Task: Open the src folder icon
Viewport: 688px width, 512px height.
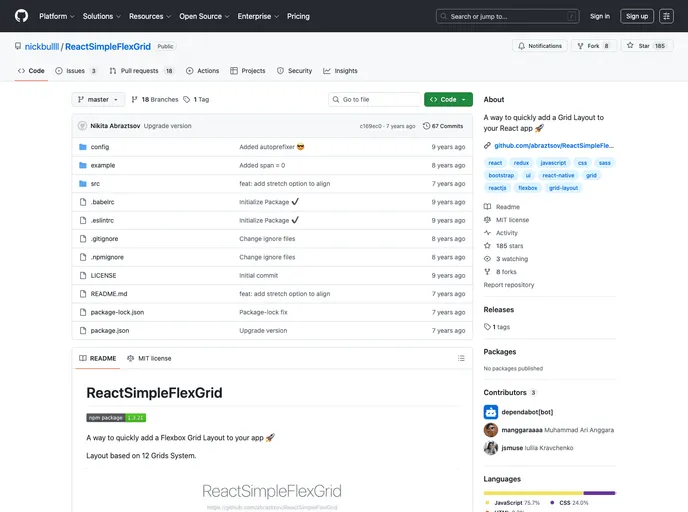Action: point(82,184)
